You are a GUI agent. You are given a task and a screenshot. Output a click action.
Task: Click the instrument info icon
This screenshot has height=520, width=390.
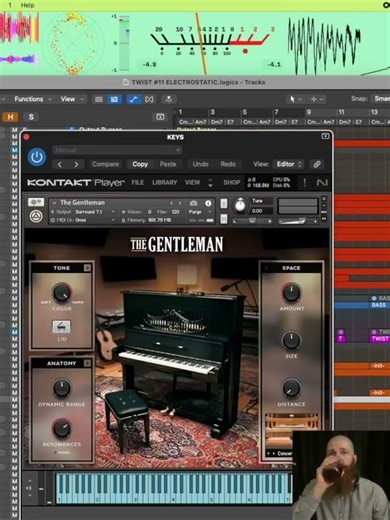pyautogui.click(x=208, y=203)
